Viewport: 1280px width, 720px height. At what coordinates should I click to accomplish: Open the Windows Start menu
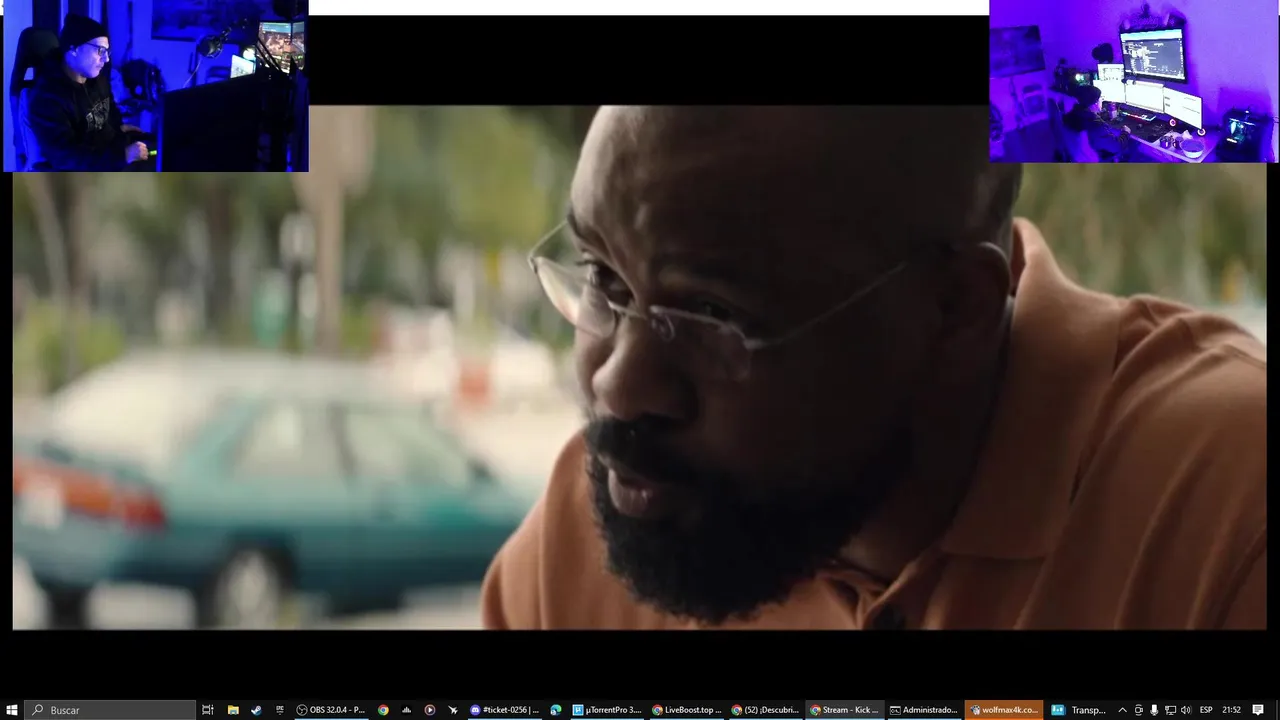point(12,710)
